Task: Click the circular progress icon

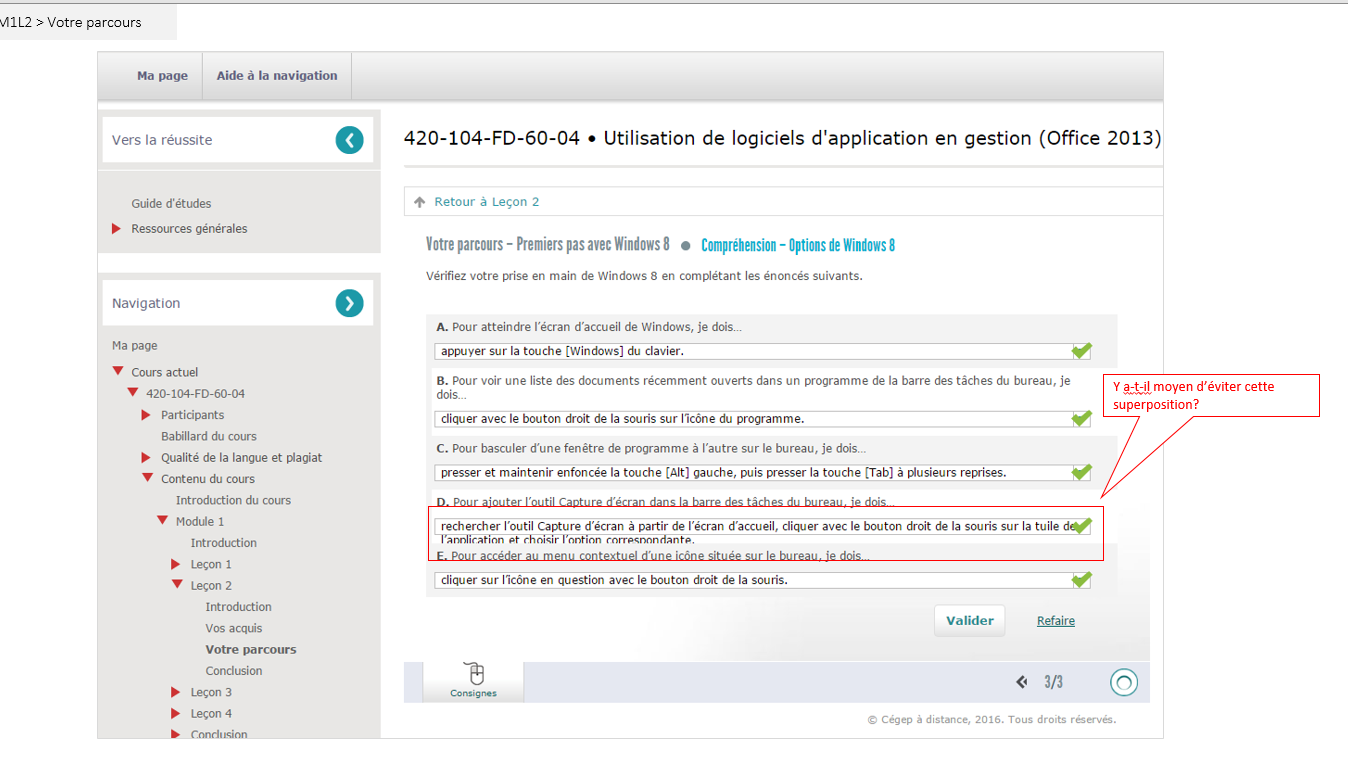Action: [x=1124, y=682]
